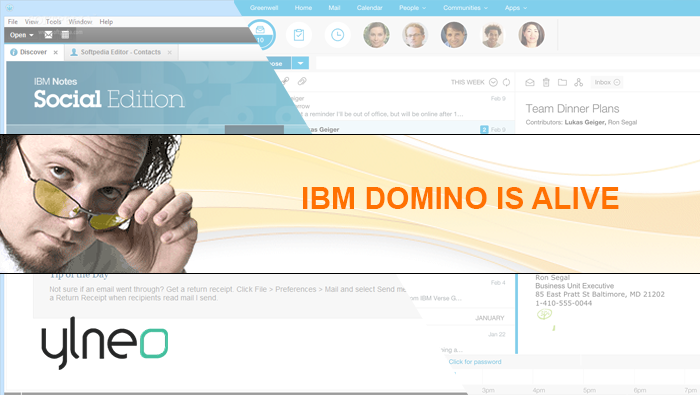Screen dimensions: 700x395
Task: Click the '1-410-555-0044' phone number
Action: 563,303
